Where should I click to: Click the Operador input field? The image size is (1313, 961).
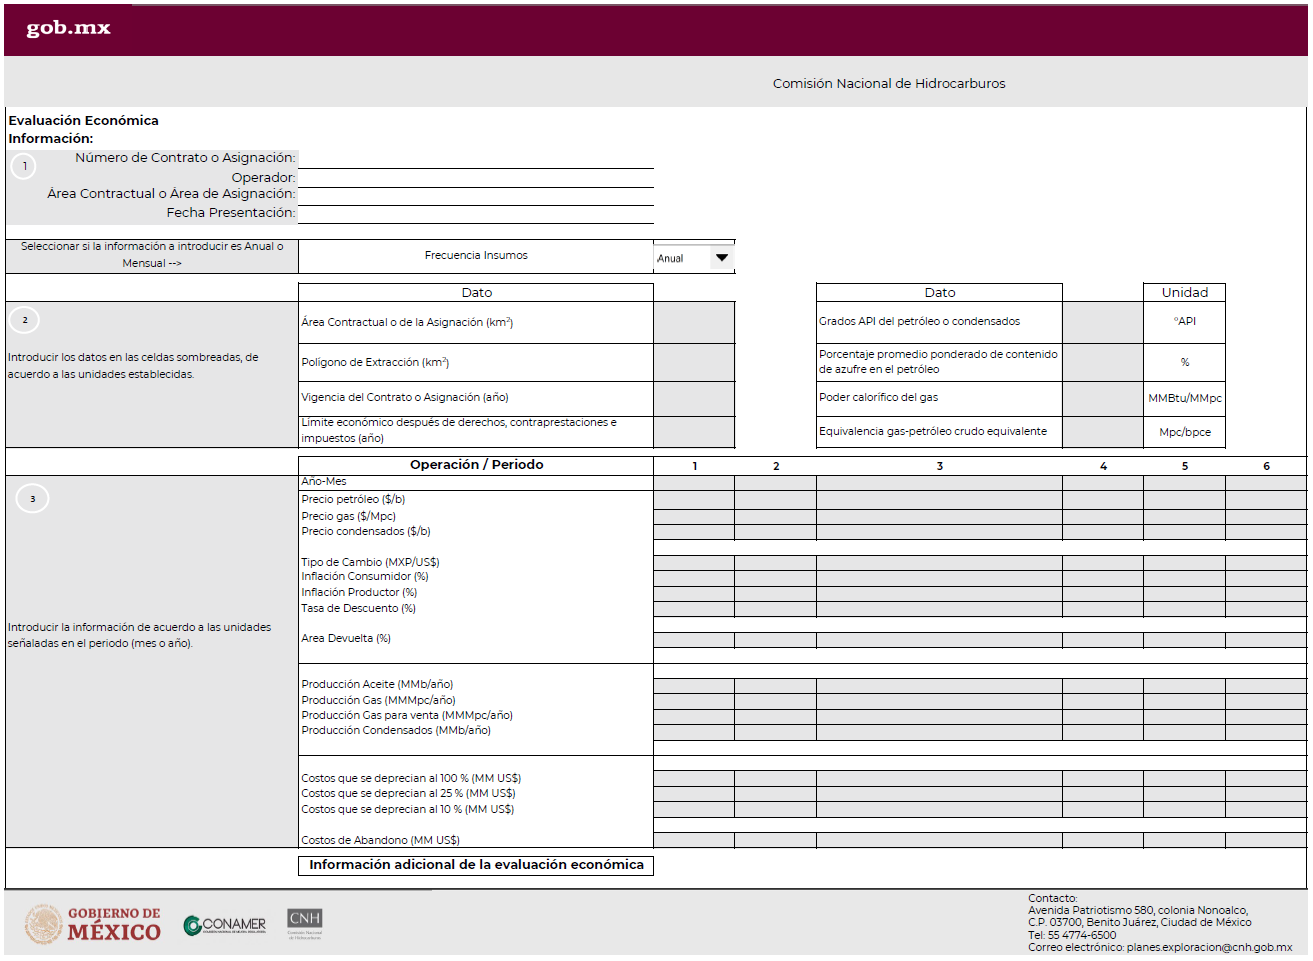476,178
